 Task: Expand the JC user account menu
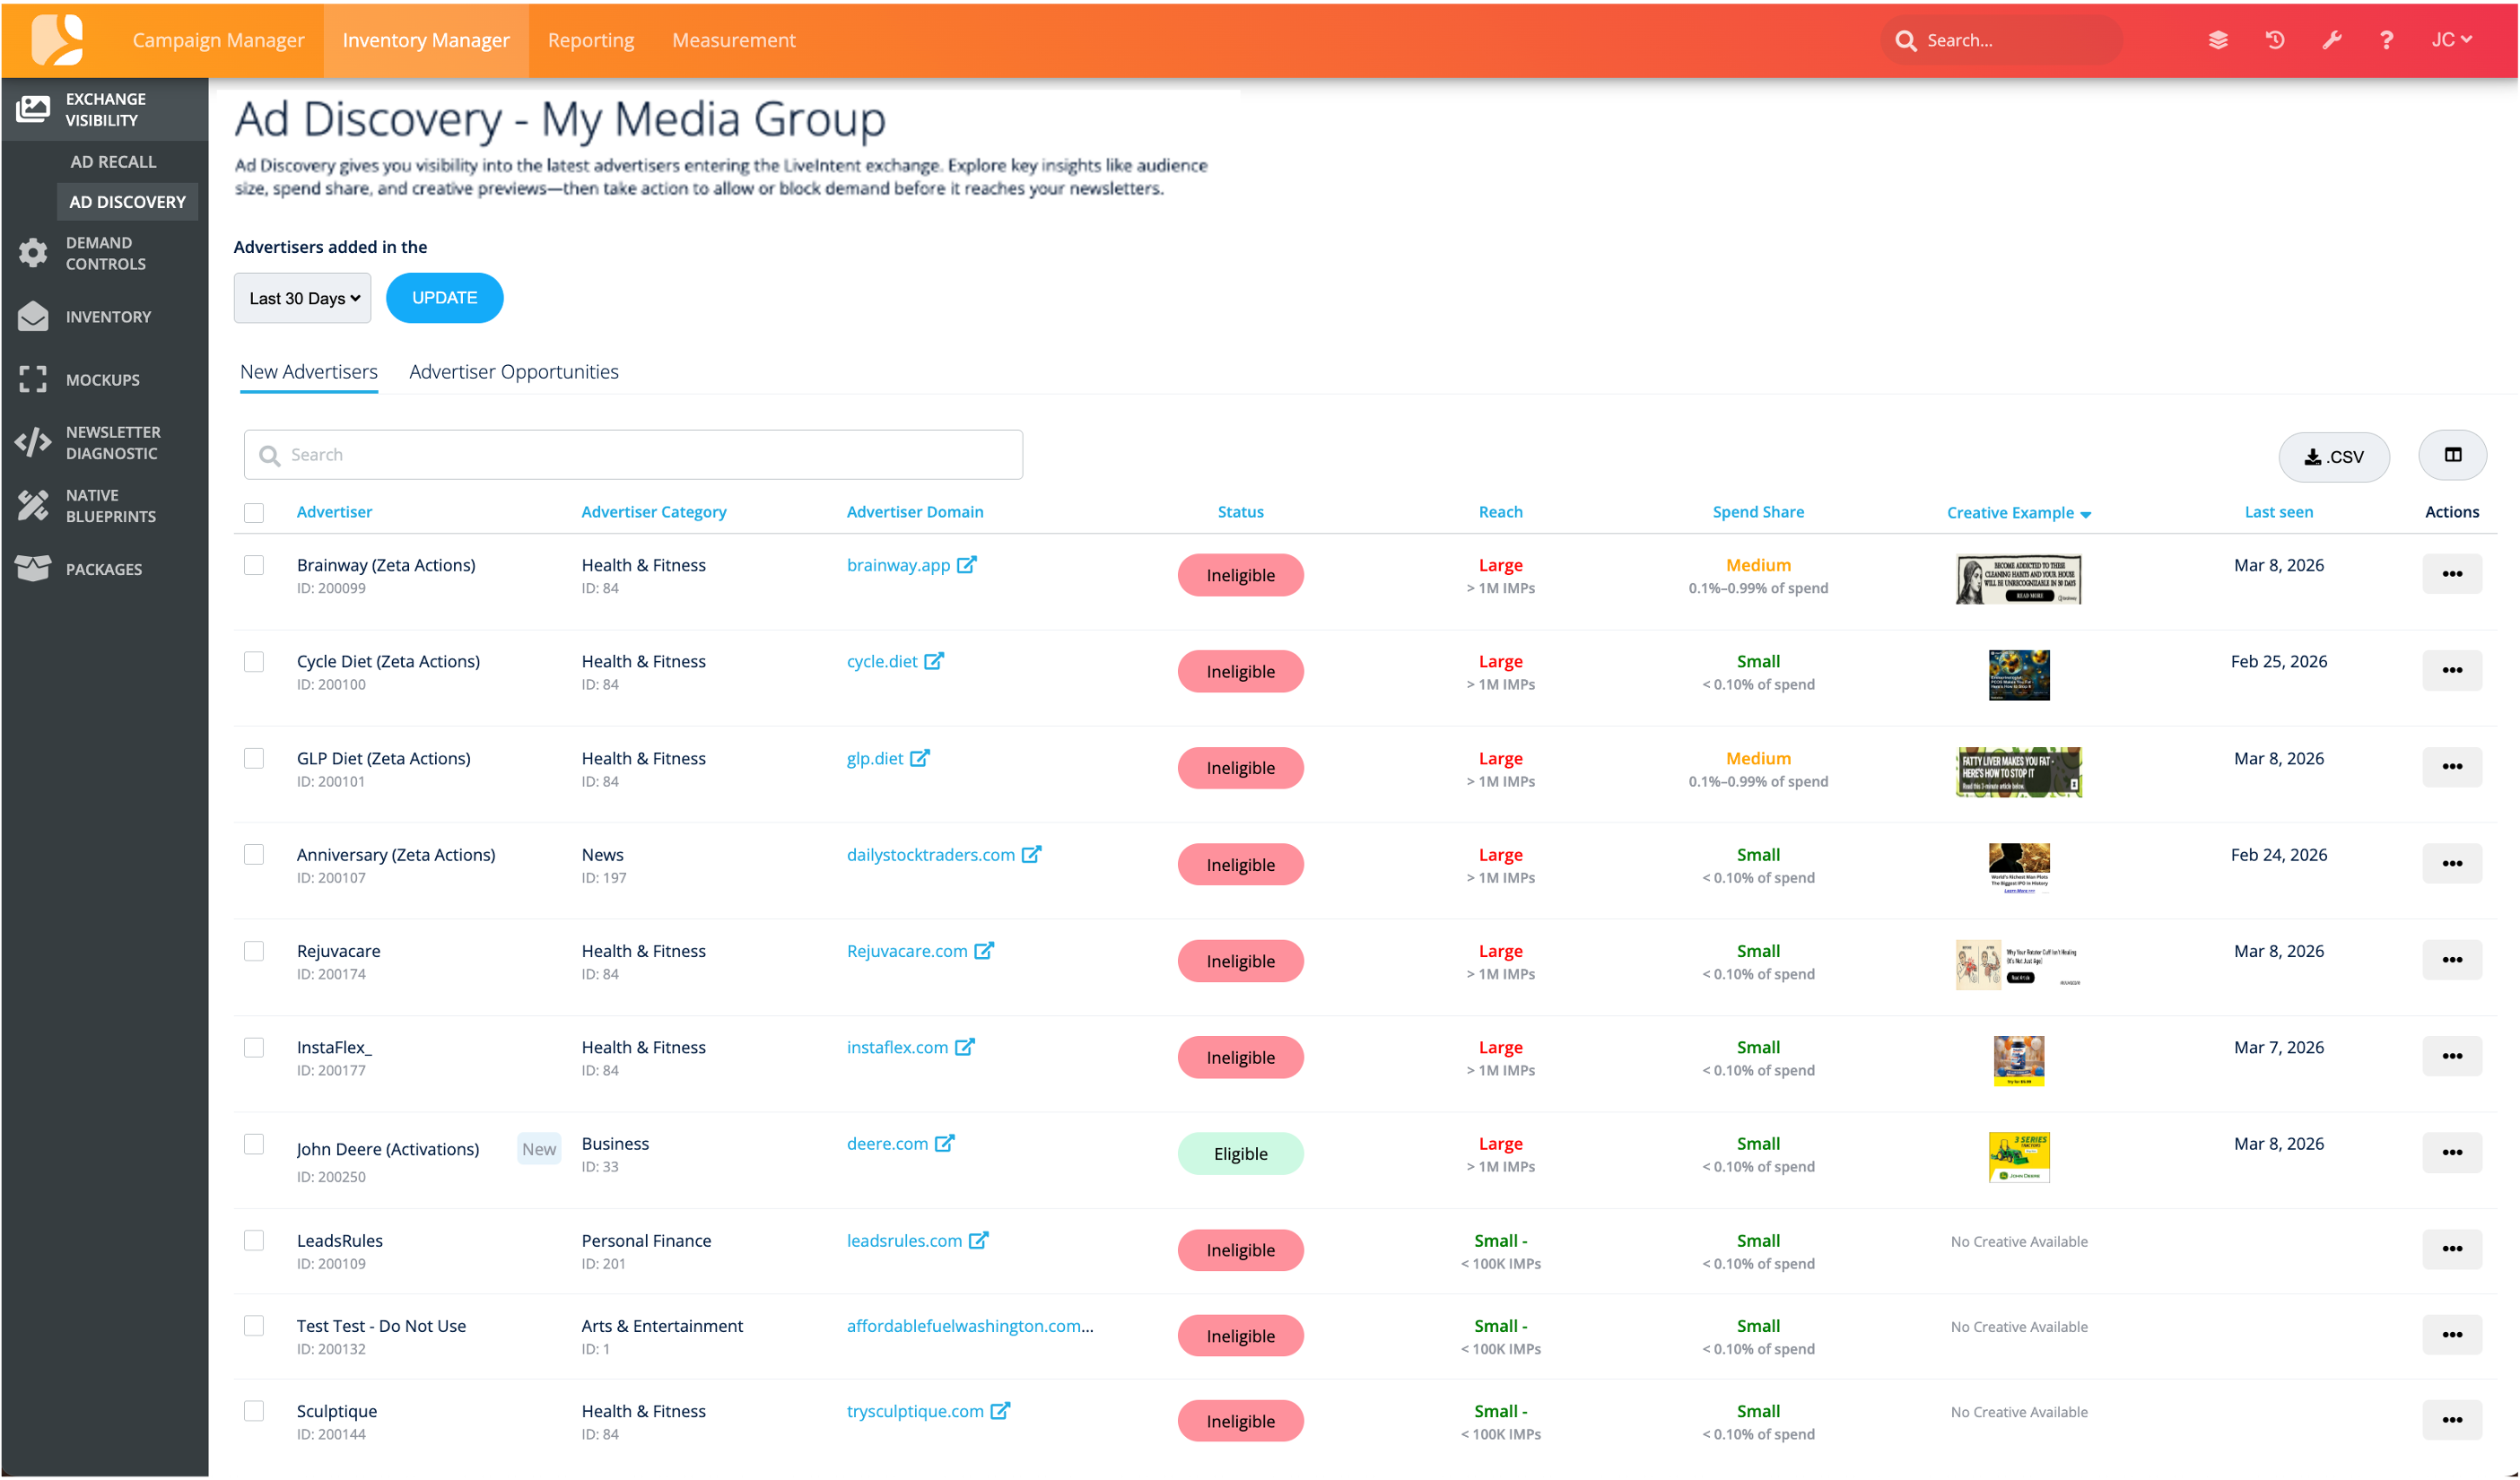click(x=2451, y=40)
